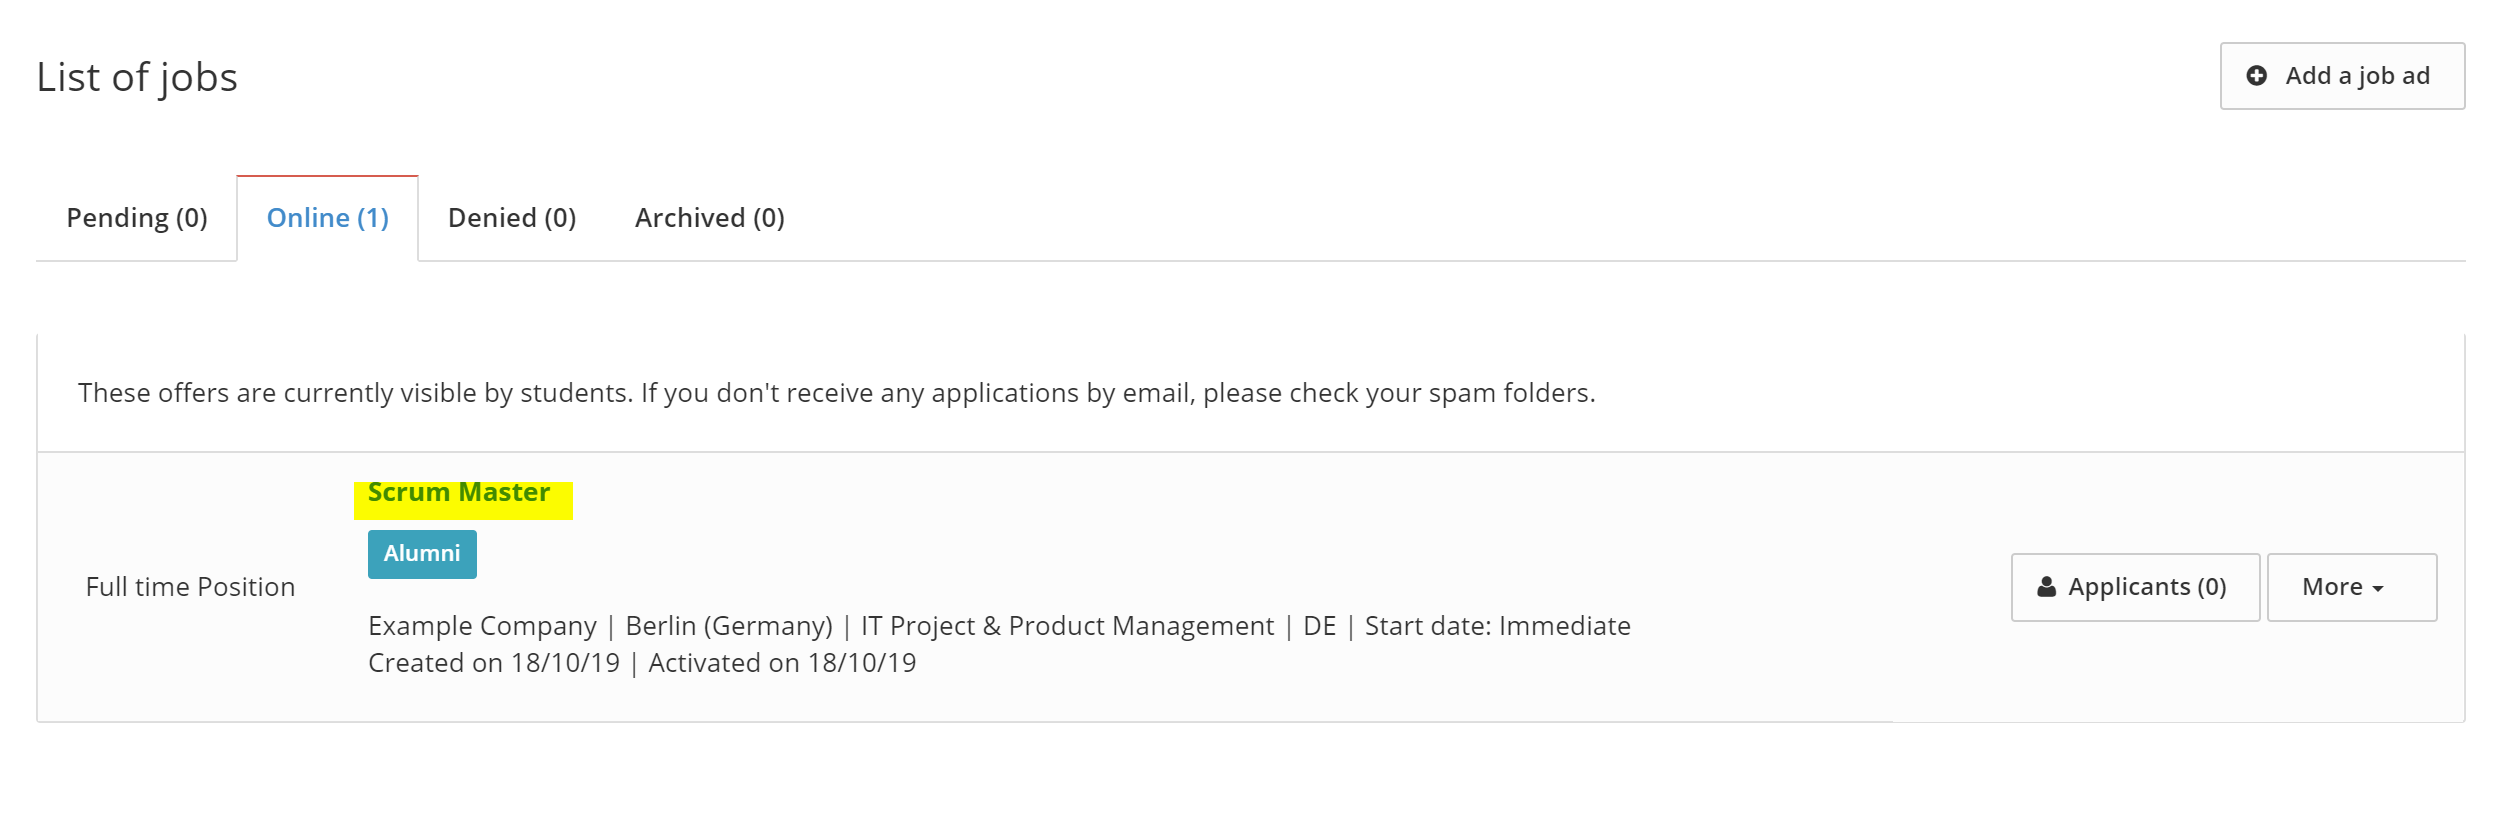Click the Add a job ad button
The image size is (2505, 823).
click(2343, 76)
